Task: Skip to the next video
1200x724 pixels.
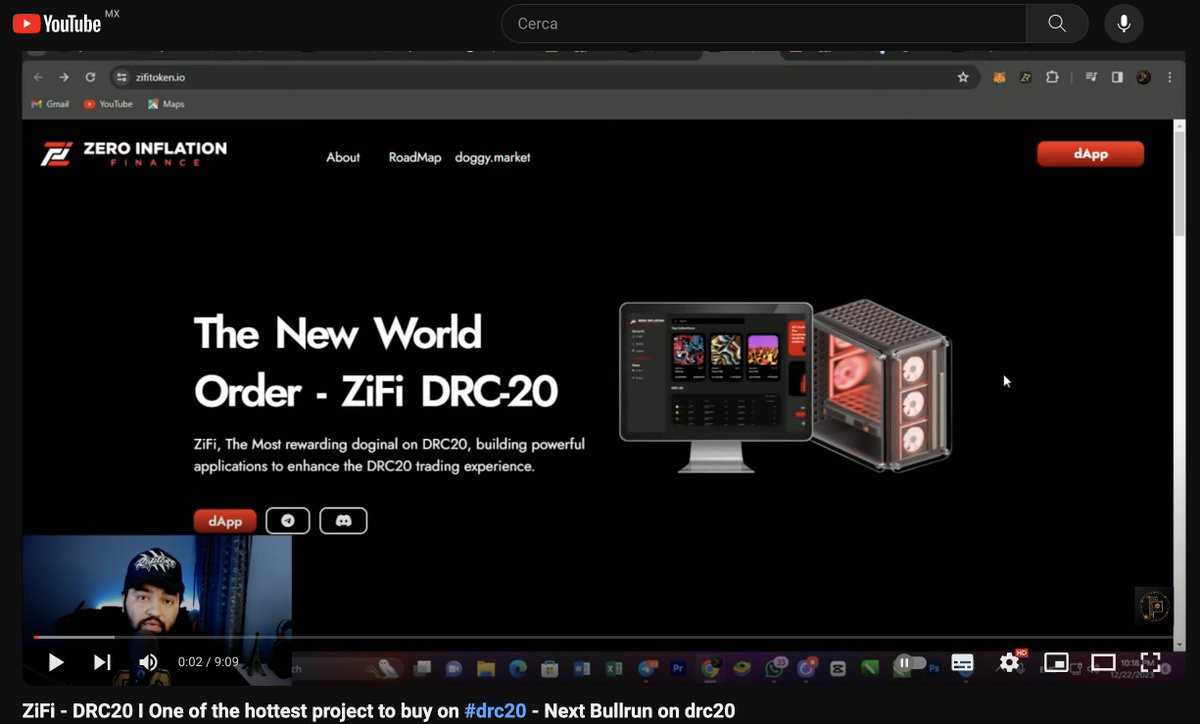Action: (x=102, y=662)
